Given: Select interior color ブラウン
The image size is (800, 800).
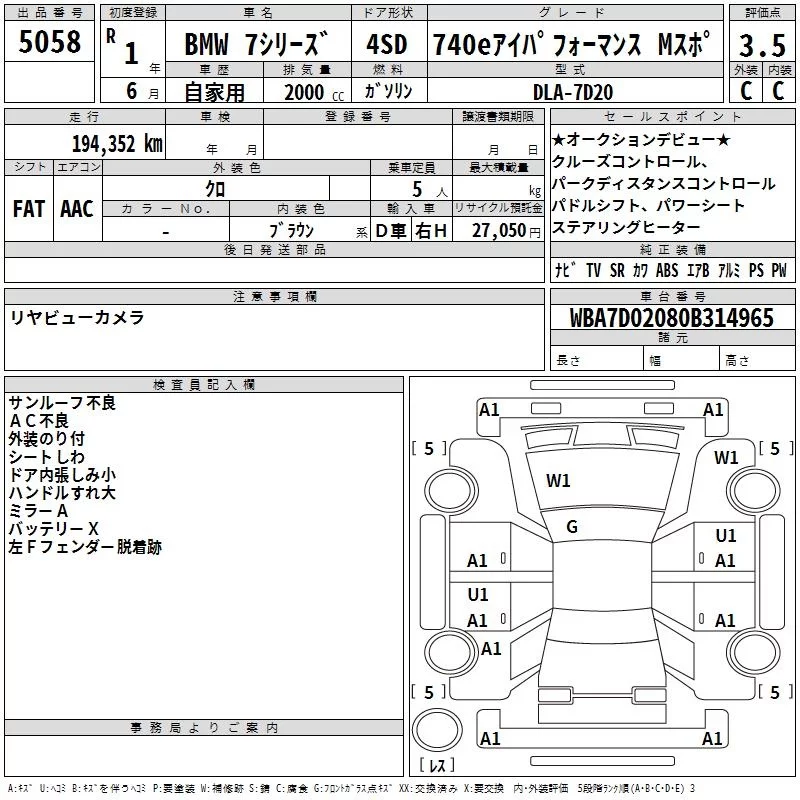Looking at the screenshot, I should [x=292, y=231].
